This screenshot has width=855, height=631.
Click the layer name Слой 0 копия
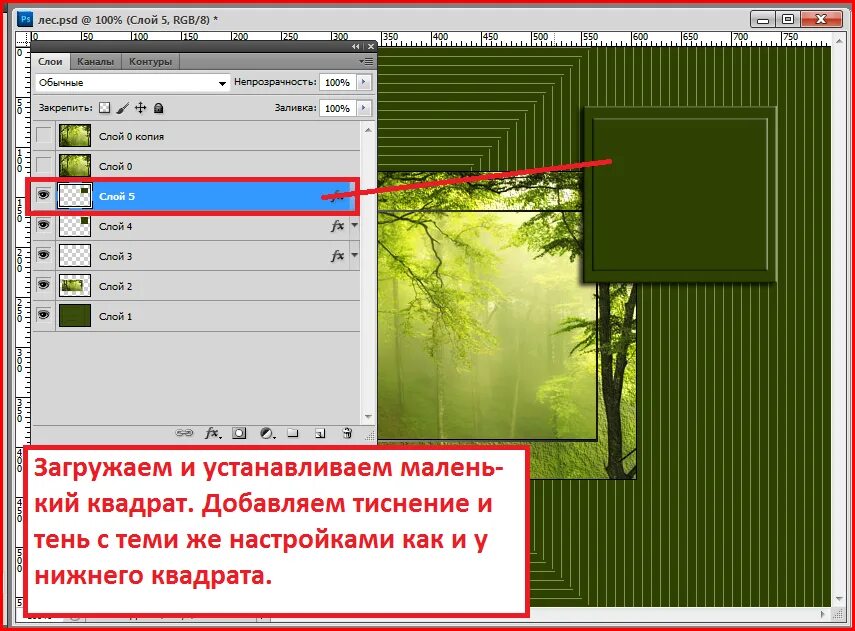[131, 136]
